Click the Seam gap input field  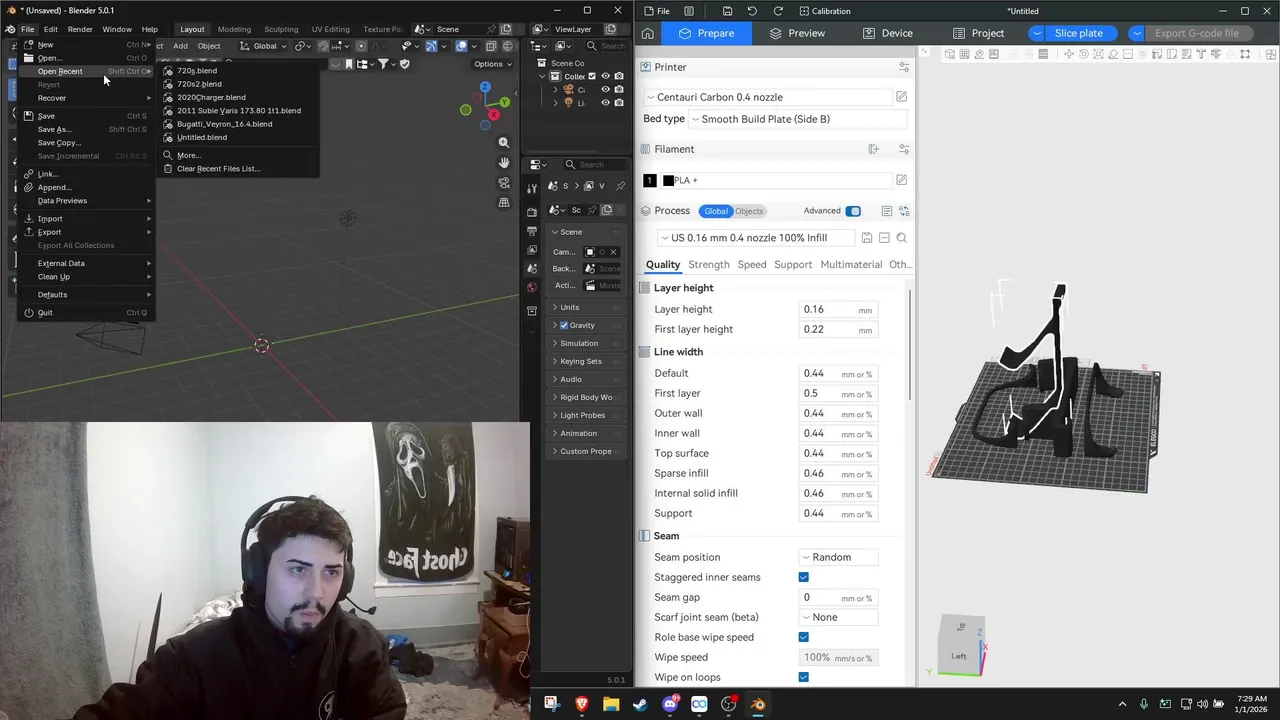click(837, 597)
